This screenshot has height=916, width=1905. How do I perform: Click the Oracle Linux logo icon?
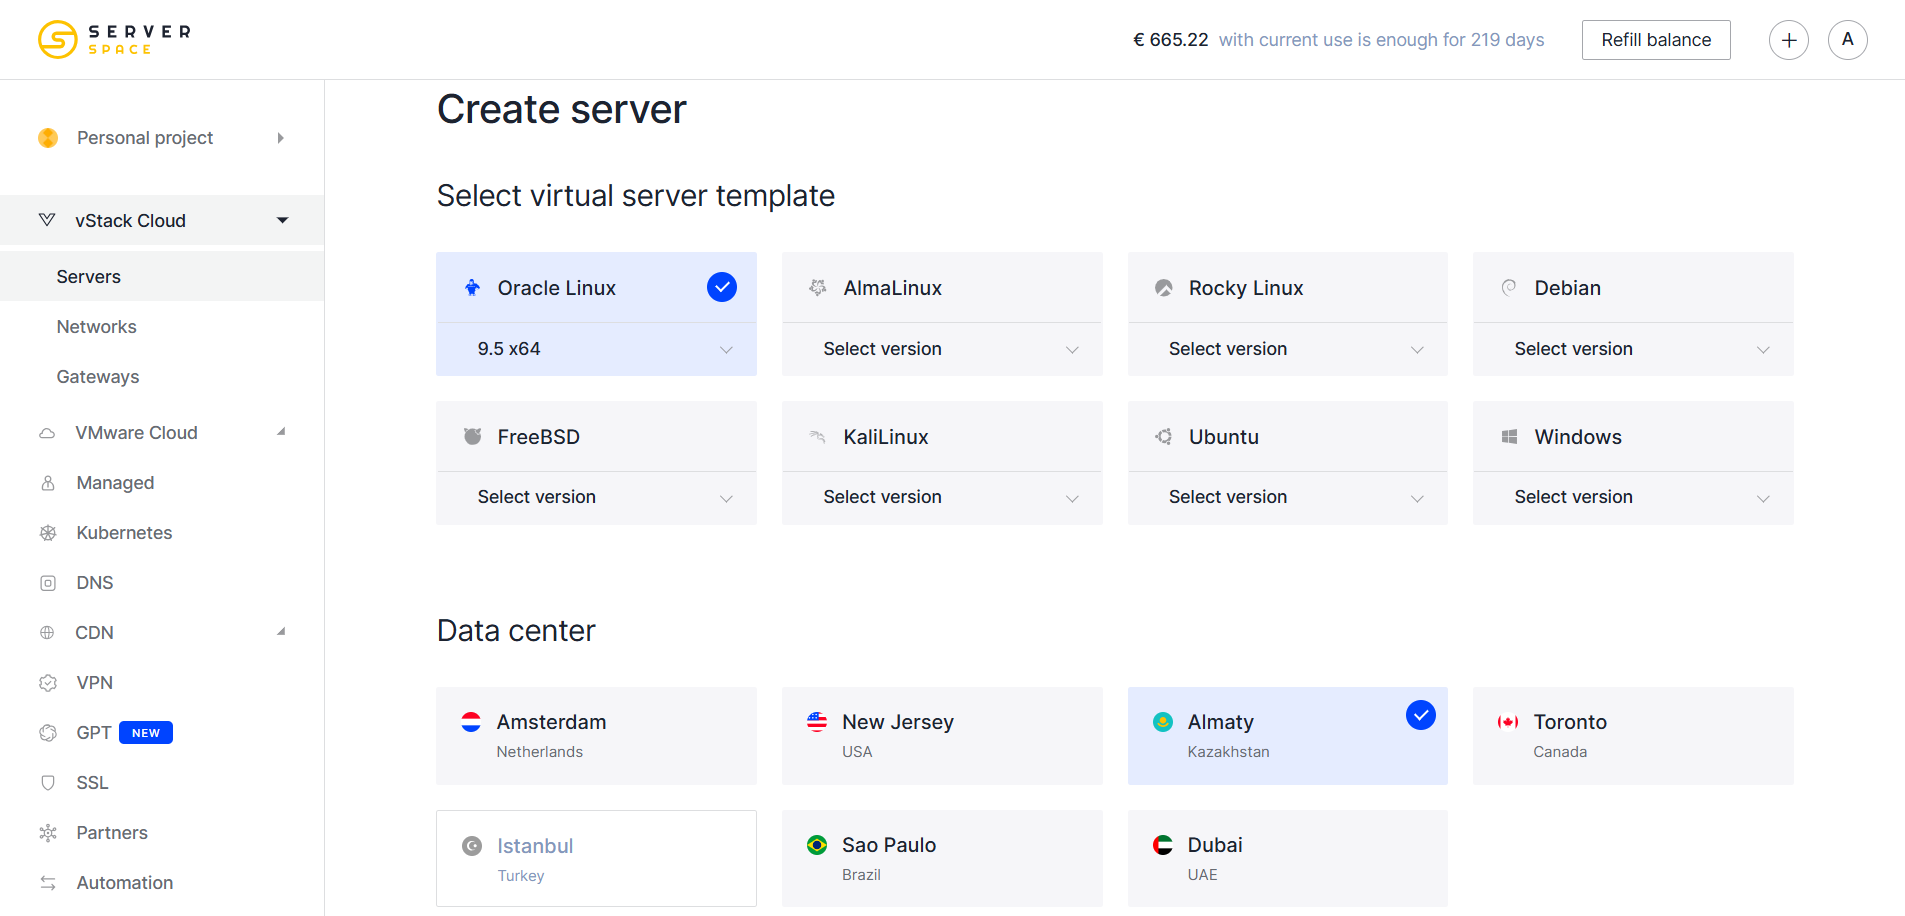473,288
